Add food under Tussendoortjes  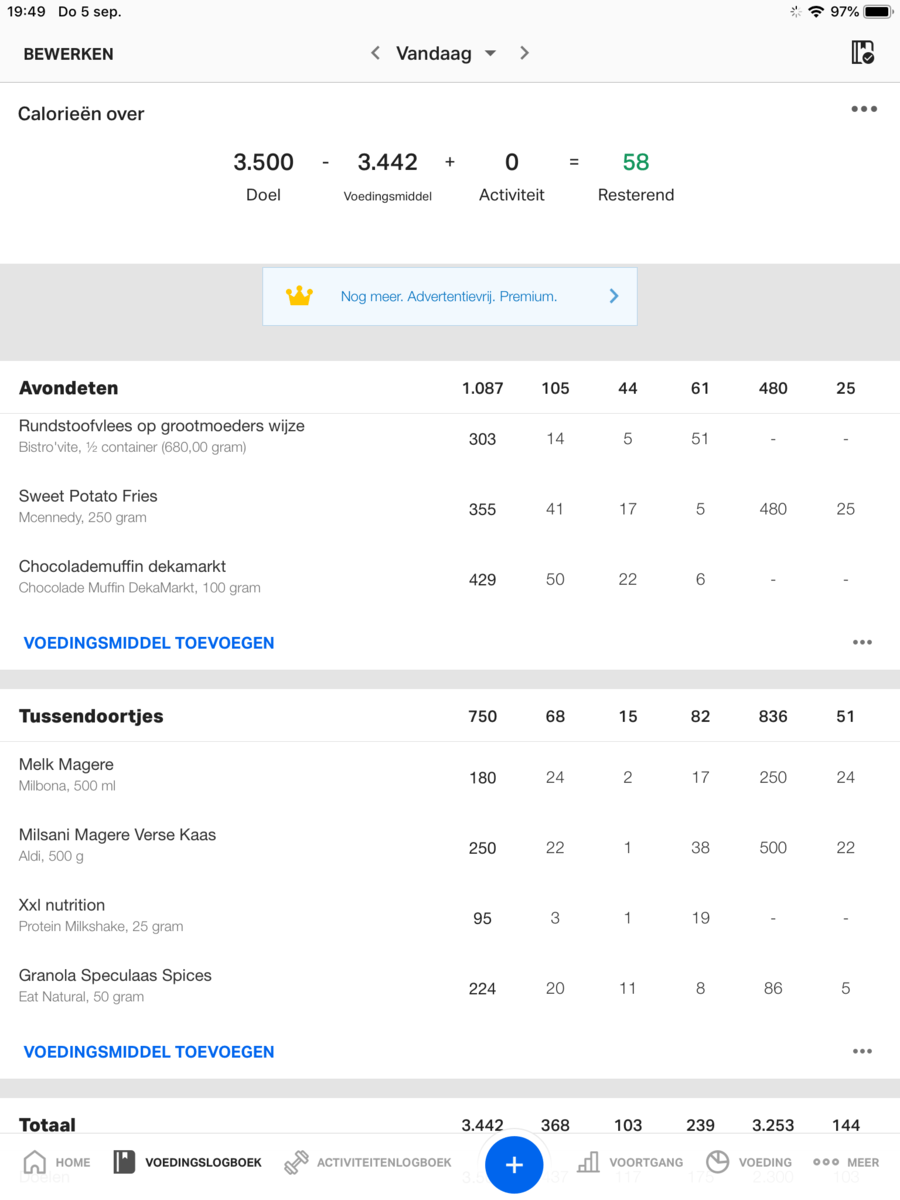tap(149, 1052)
